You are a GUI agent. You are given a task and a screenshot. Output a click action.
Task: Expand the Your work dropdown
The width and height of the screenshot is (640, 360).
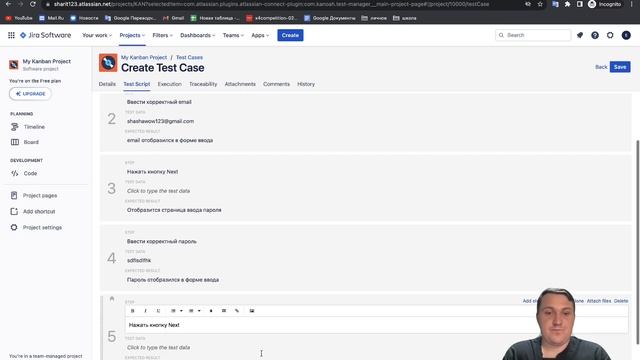97,36
